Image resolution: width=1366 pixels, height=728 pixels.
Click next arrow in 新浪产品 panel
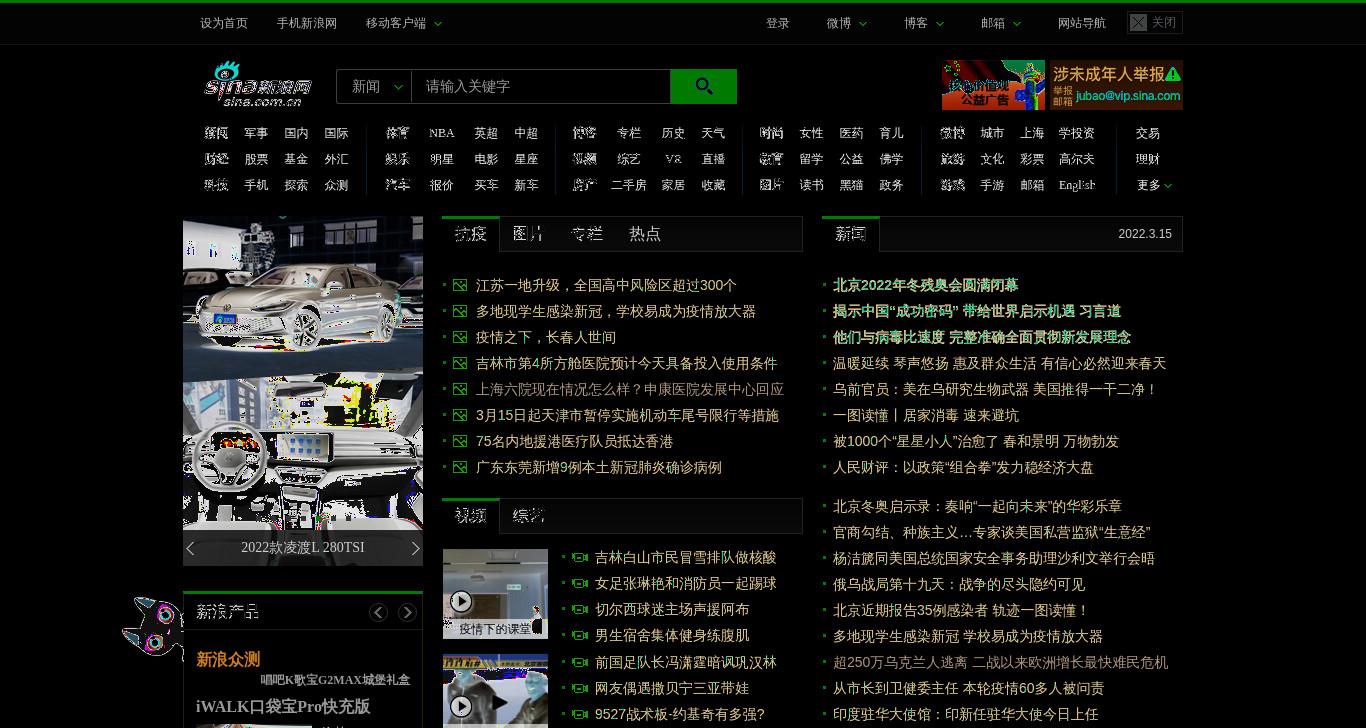[x=407, y=612]
